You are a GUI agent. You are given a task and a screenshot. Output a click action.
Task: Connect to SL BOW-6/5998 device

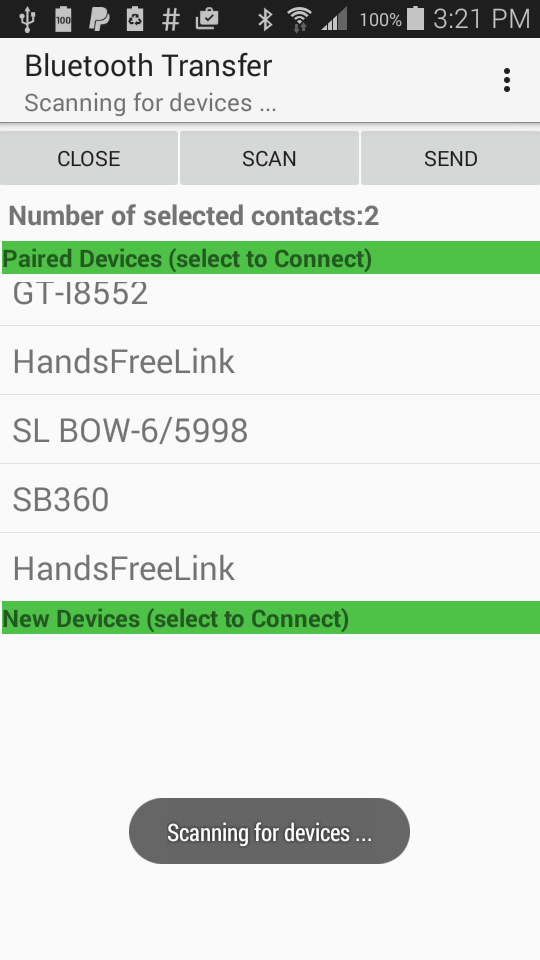coord(270,429)
